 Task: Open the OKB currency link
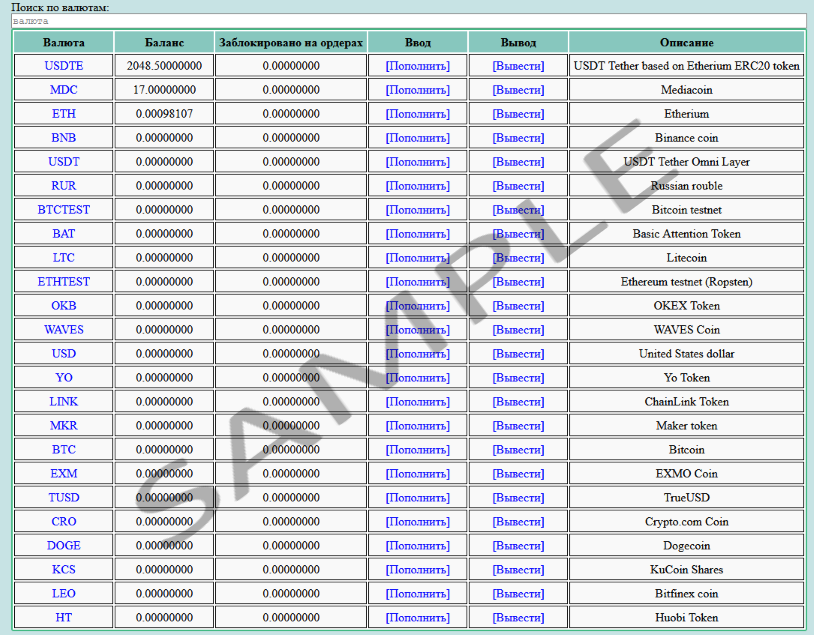coord(63,305)
